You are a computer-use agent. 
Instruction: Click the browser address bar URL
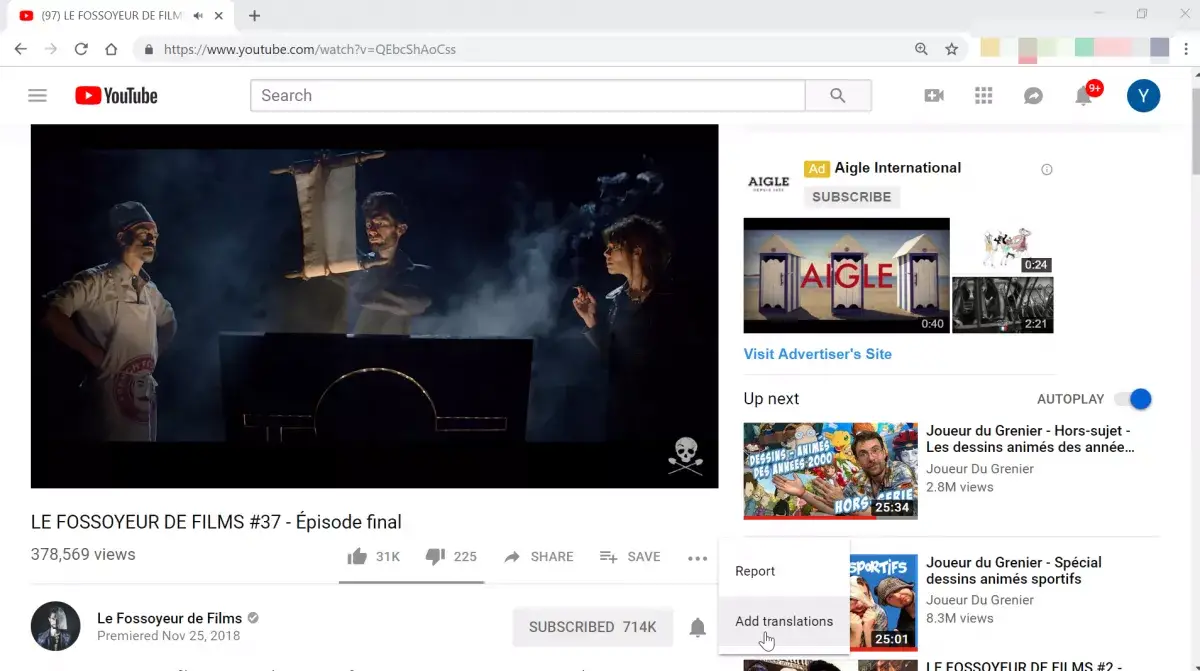coord(310,49)
